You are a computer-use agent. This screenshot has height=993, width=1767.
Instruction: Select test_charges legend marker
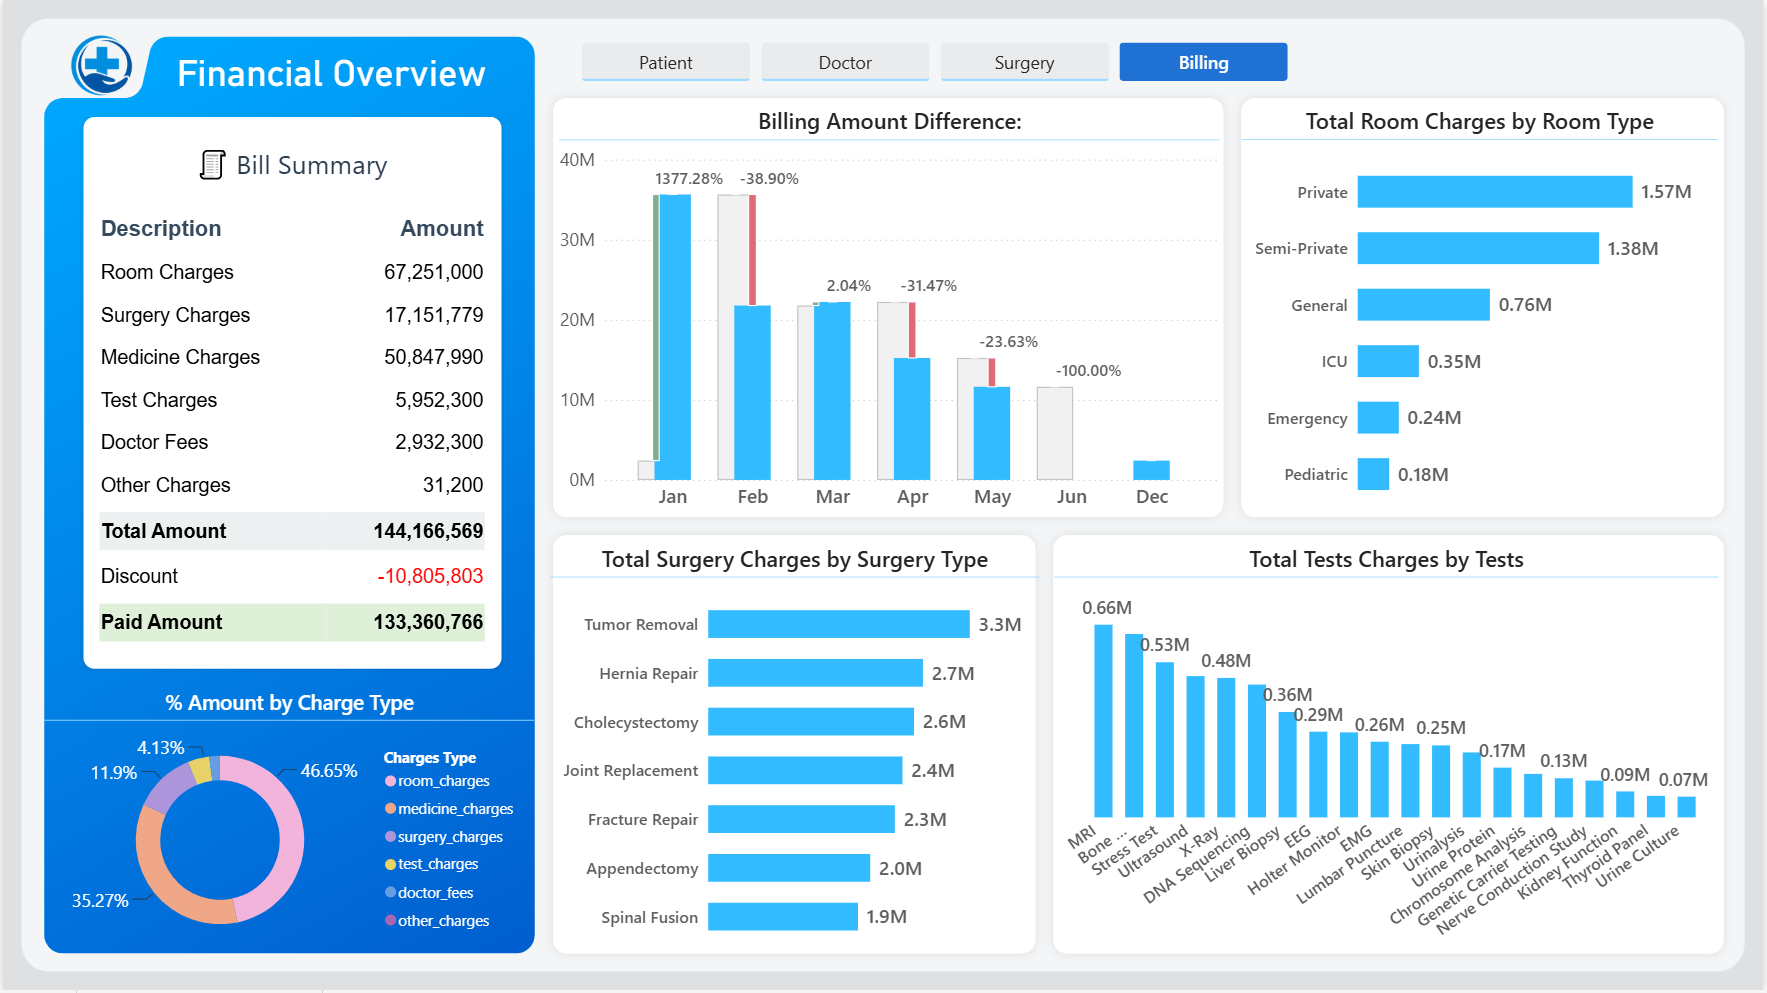coord(391,864)
